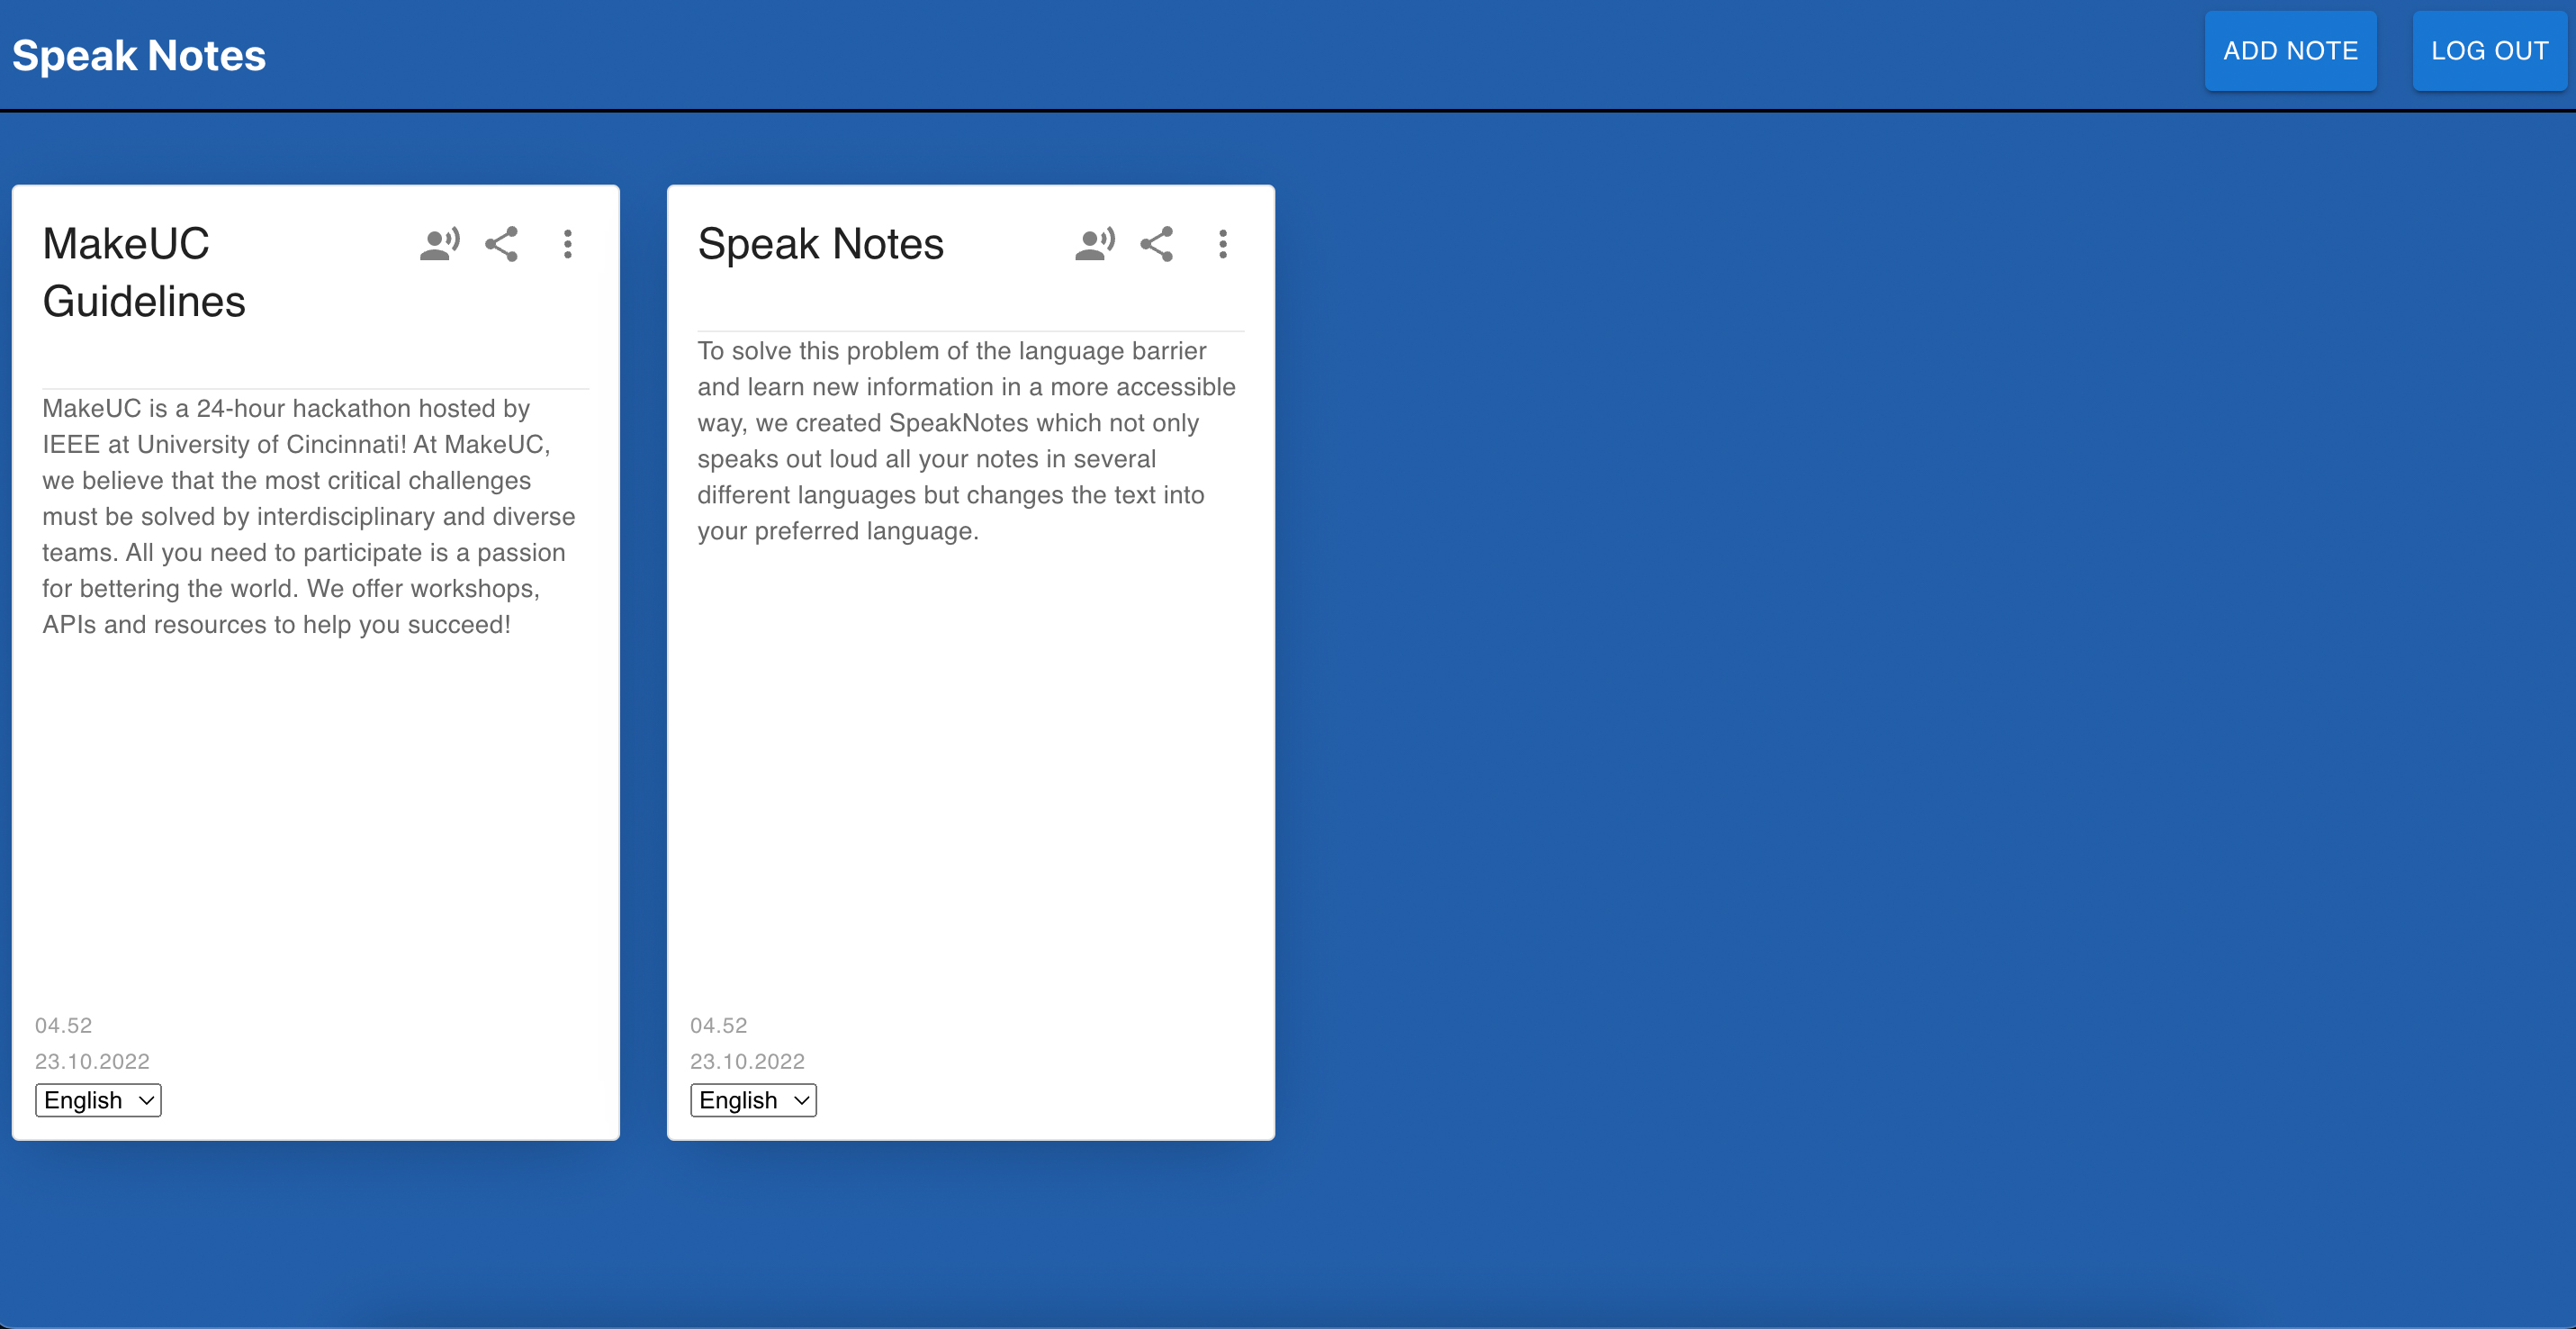
Task: Click the 04.52 timestamp on Speak Notes card
Action: [718, 1025]
